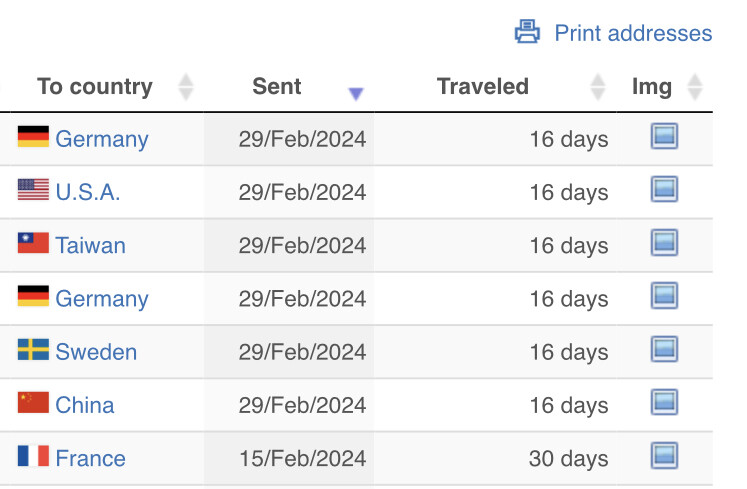Open the U.S.A. country link

88,193
